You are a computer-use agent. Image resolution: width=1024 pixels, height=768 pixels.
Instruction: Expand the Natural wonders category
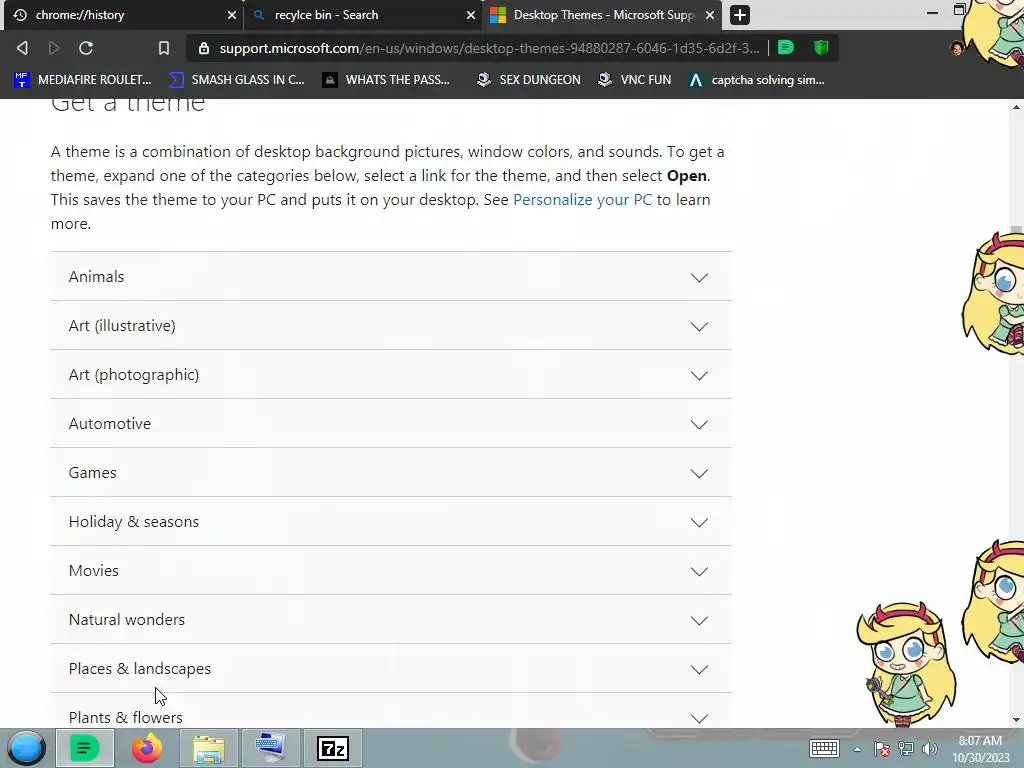(391, 620)
